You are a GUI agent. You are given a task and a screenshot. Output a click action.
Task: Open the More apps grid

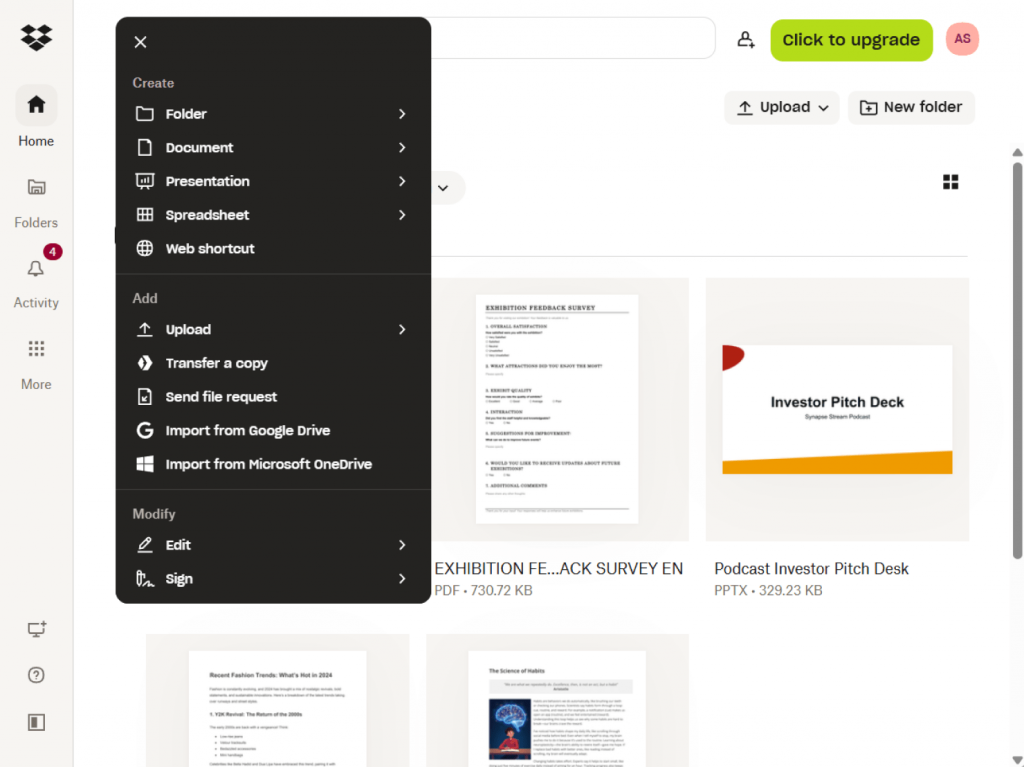[36, 349]
